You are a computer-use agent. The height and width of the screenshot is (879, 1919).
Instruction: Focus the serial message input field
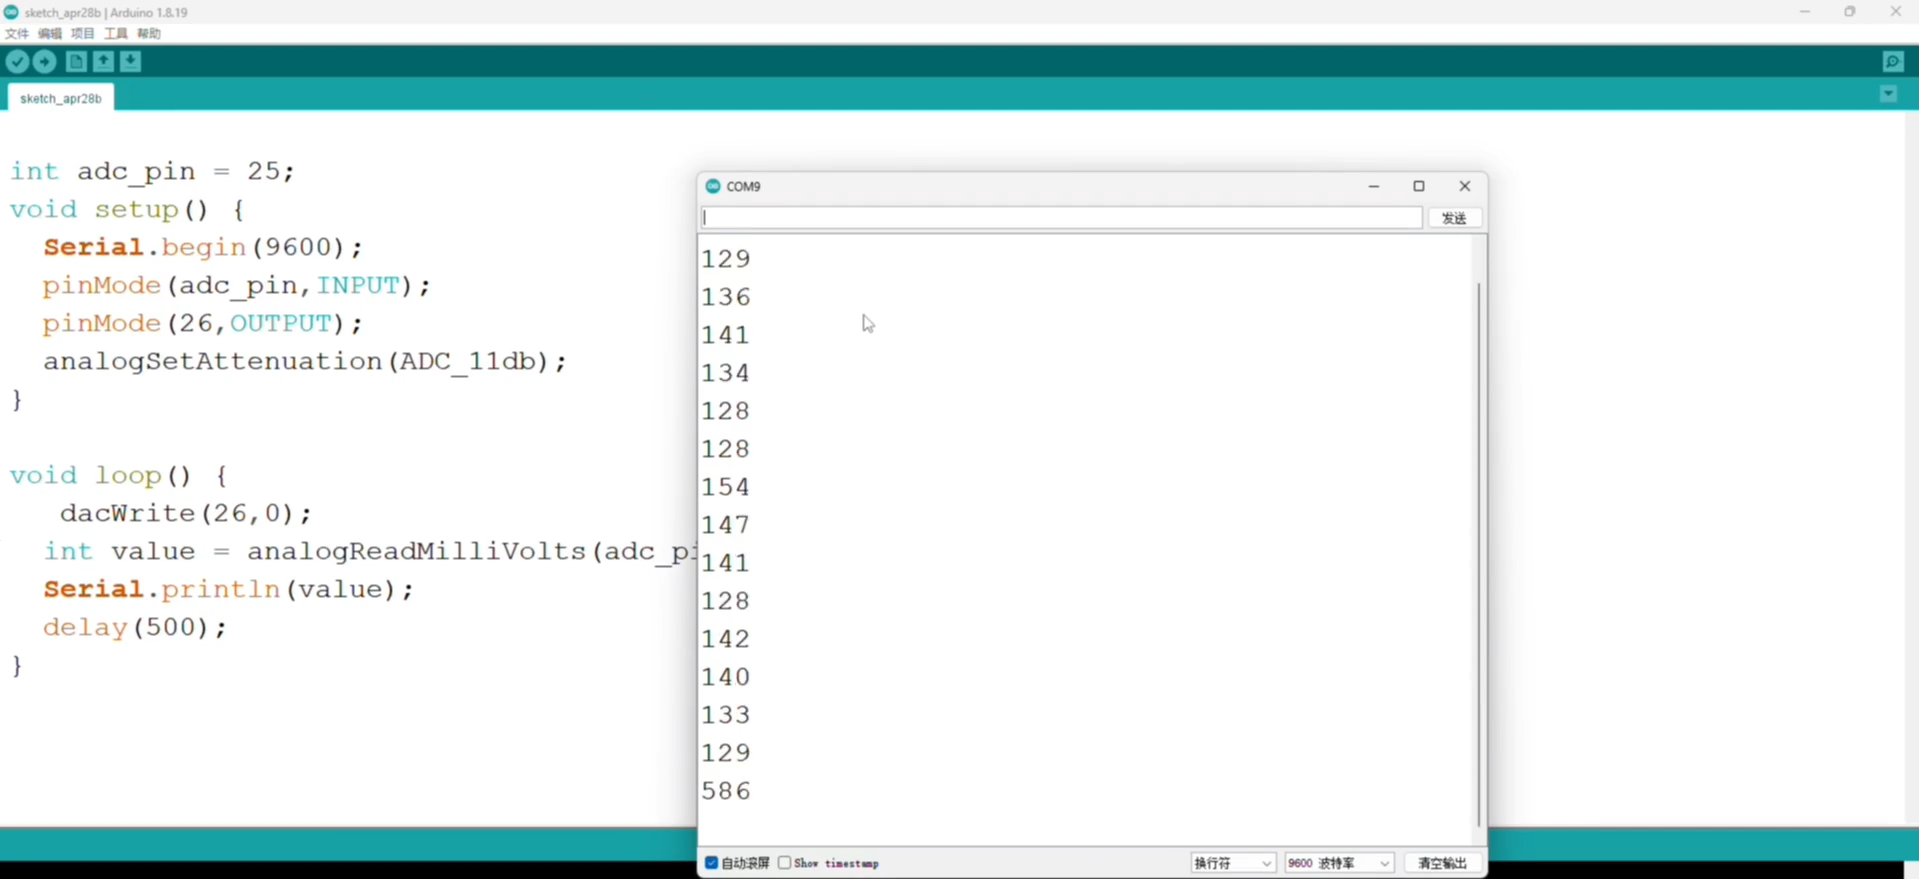click(1060, 218)
